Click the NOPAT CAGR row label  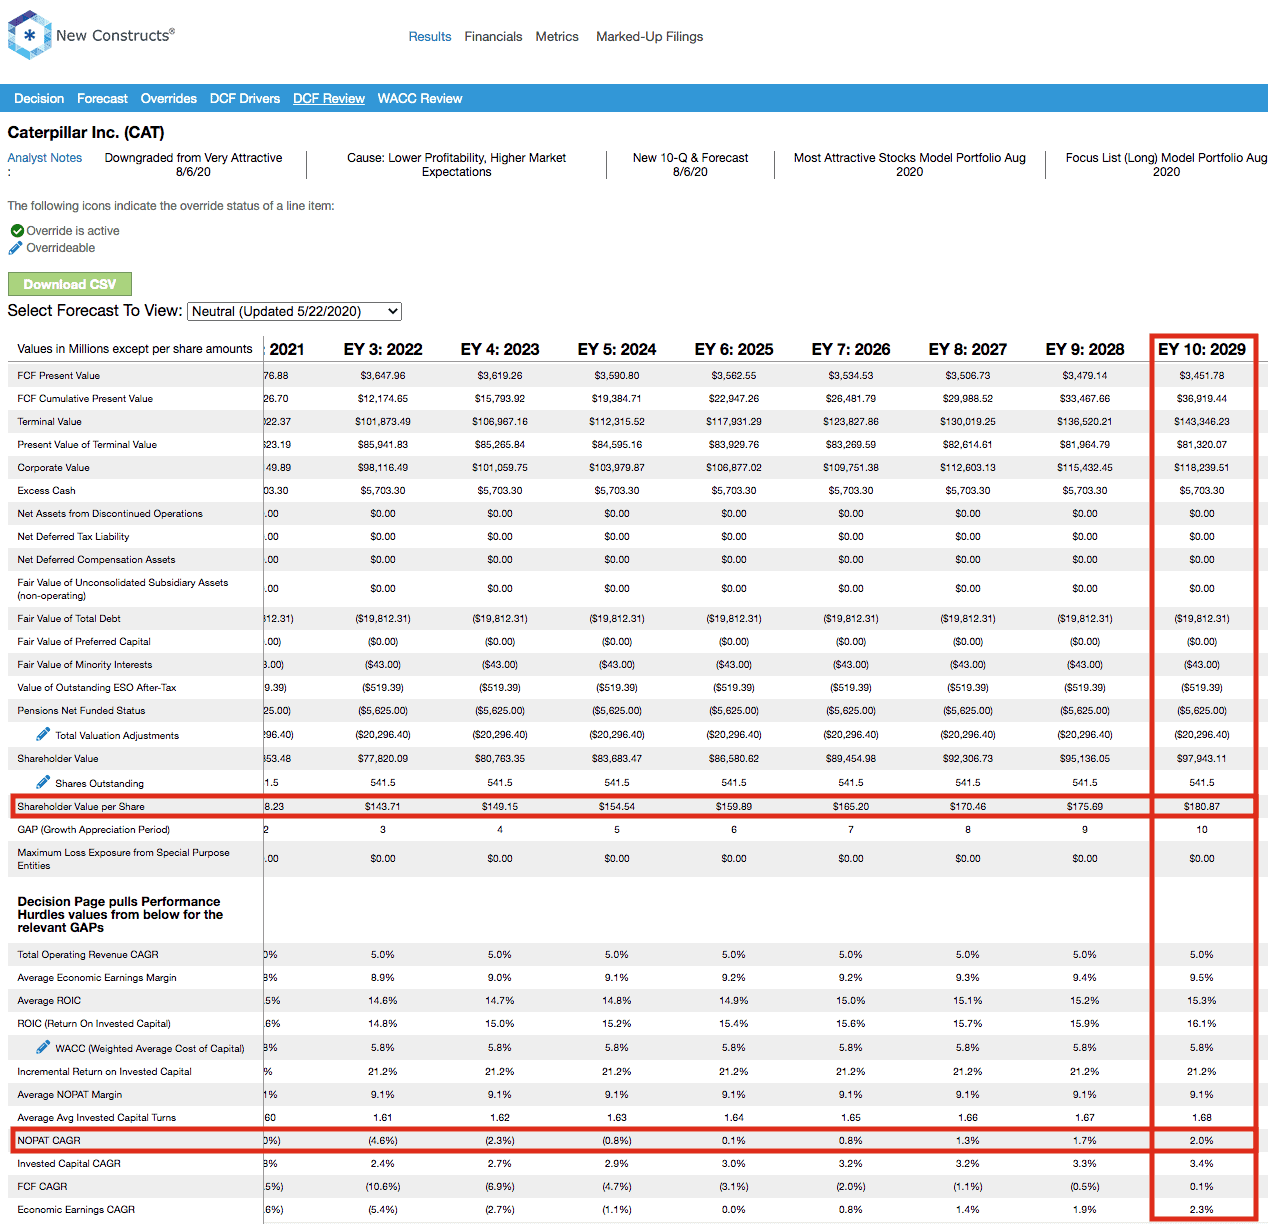click(49, 1141)
